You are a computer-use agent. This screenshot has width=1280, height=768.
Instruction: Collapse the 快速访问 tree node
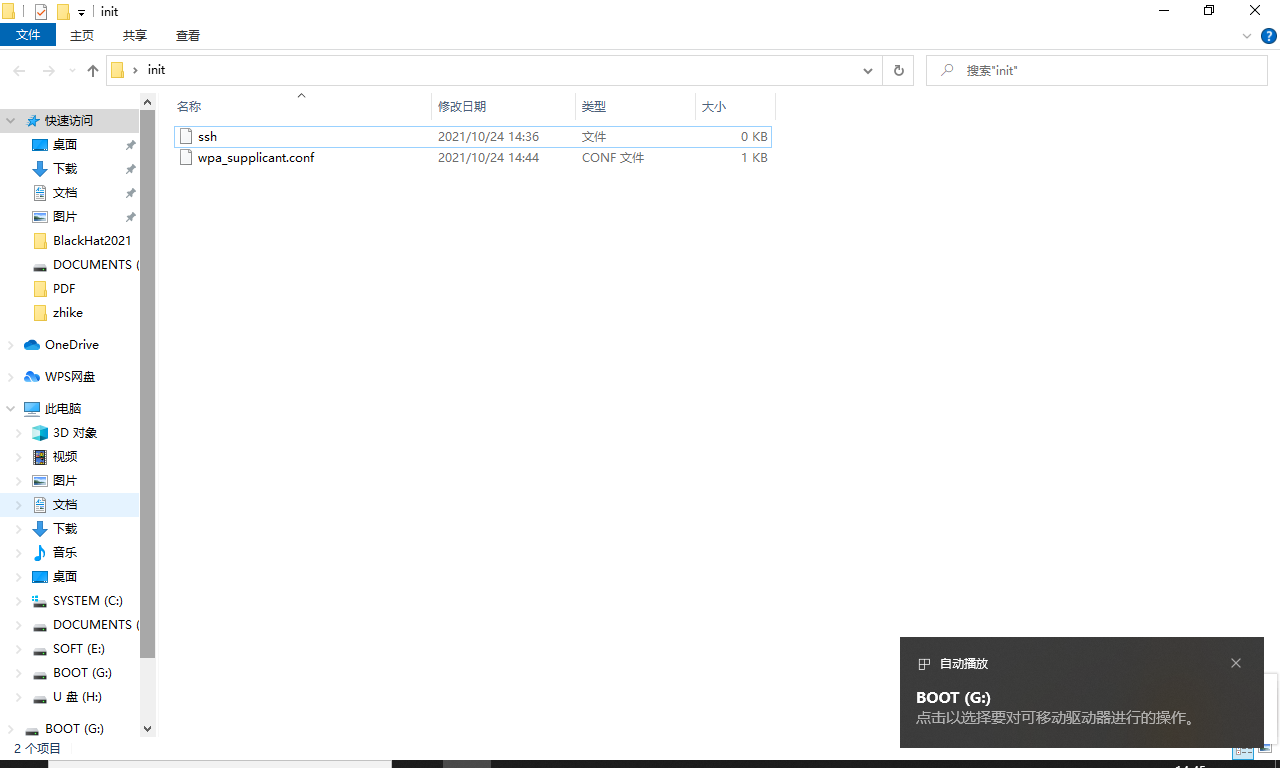11,121
